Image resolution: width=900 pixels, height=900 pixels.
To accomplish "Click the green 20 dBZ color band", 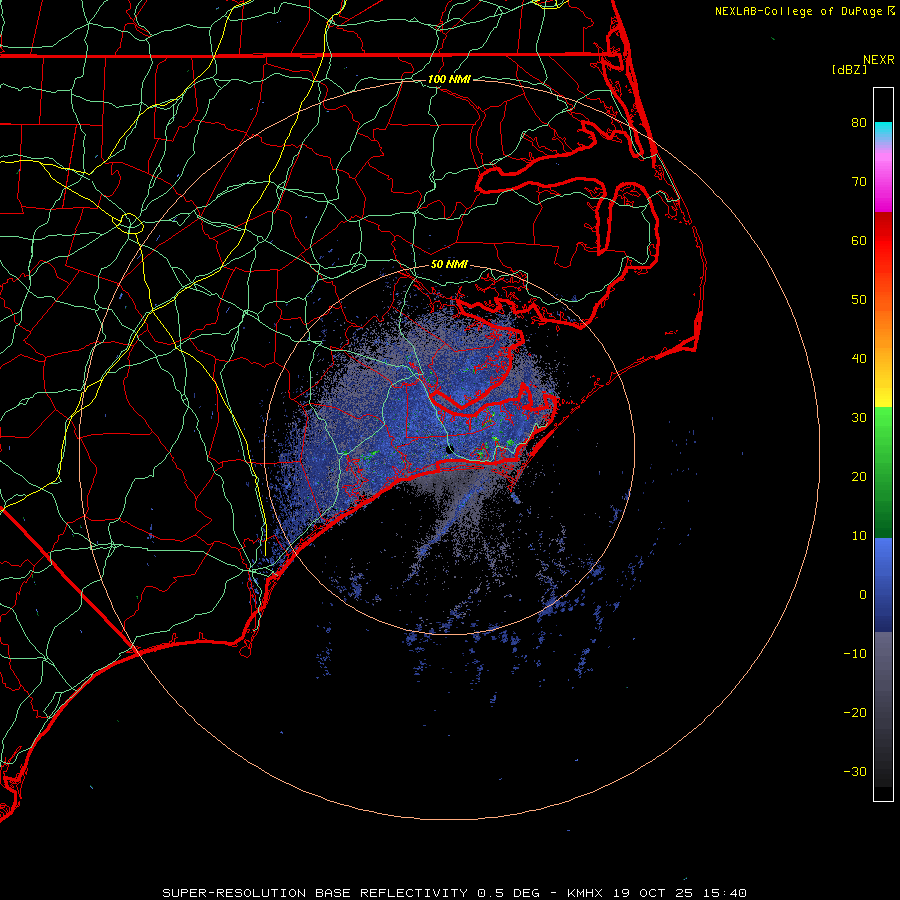I will (x=883, y=477).
